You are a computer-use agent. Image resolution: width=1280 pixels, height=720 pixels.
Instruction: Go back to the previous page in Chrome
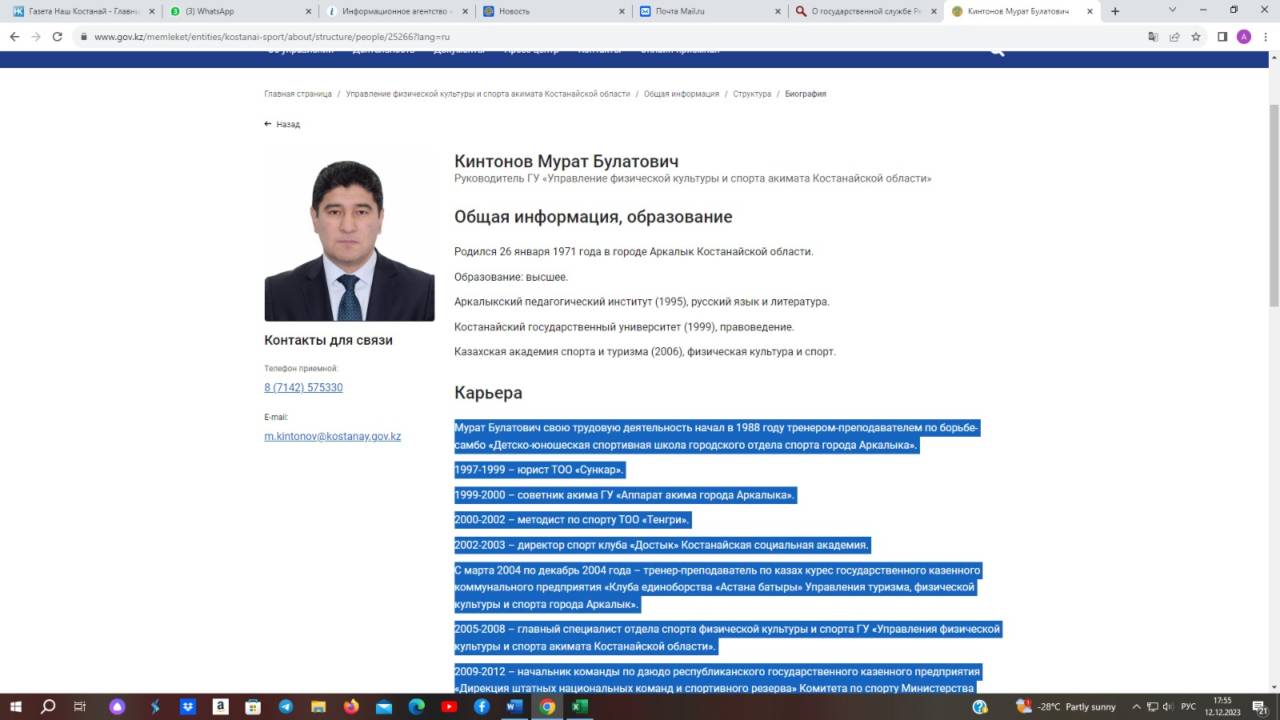coord(14,37)
